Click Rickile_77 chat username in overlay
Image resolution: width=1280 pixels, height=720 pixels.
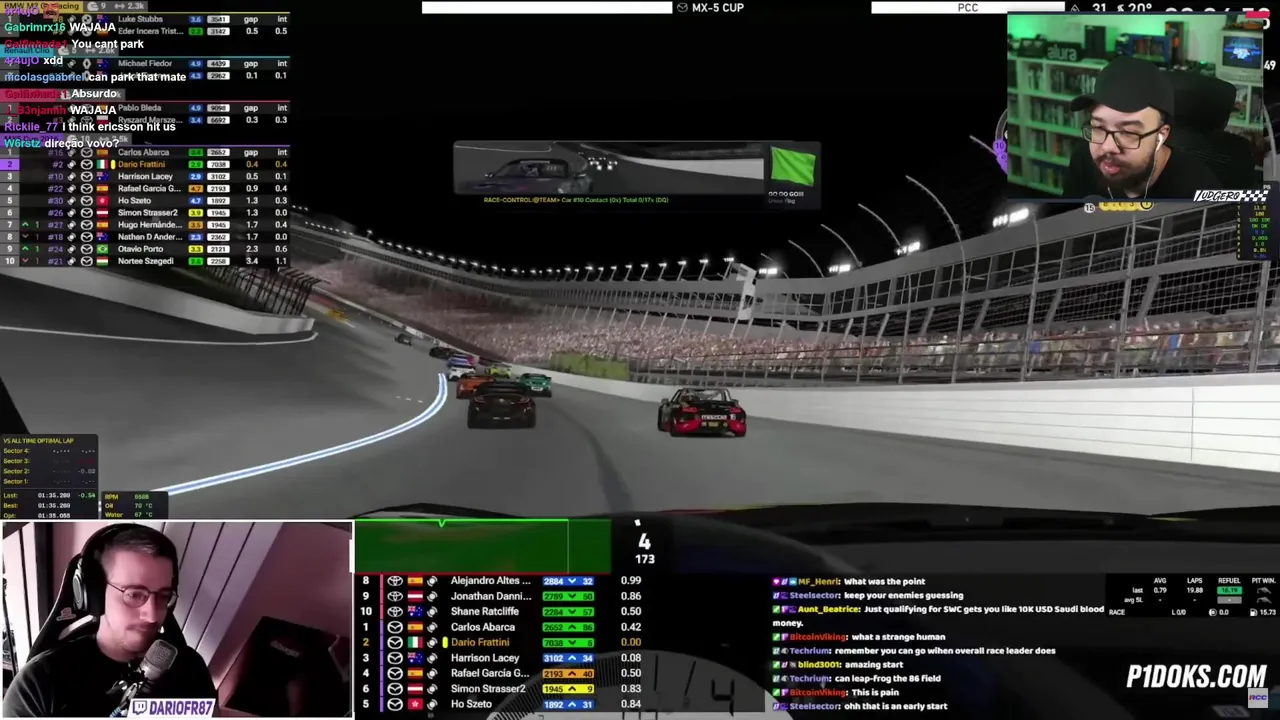click(31, 127)
